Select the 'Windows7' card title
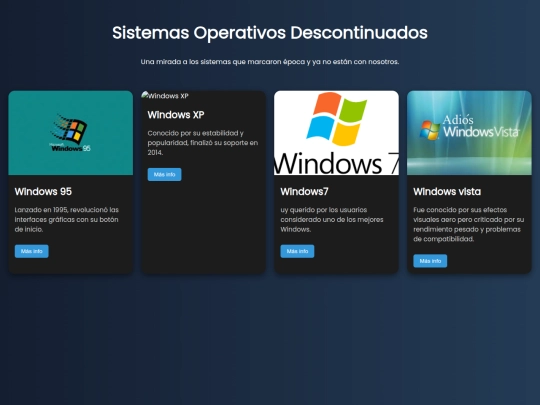The image size is (540, 405). [304, 191]
